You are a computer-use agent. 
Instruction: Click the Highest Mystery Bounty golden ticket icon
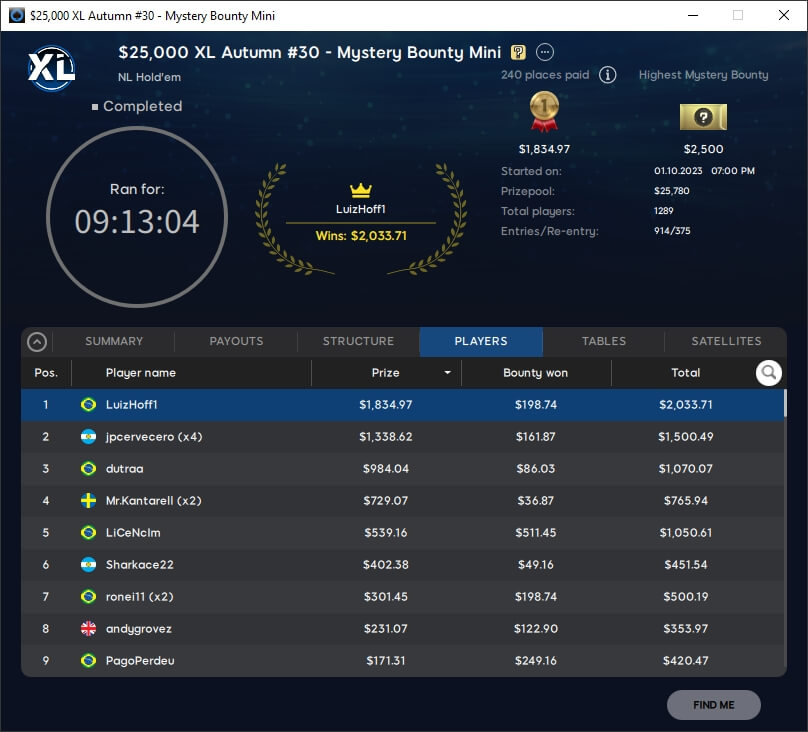point(703,117)
